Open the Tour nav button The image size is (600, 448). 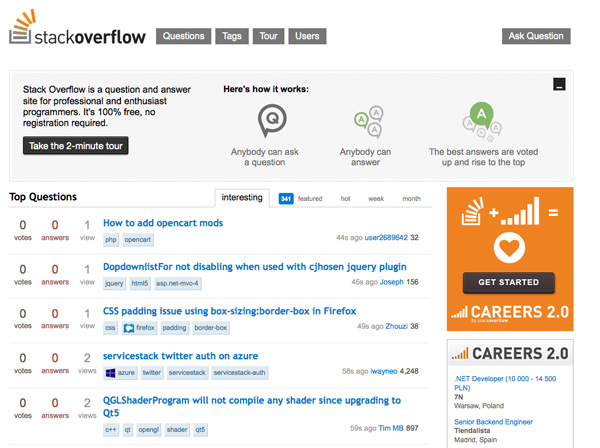(268, 36)
